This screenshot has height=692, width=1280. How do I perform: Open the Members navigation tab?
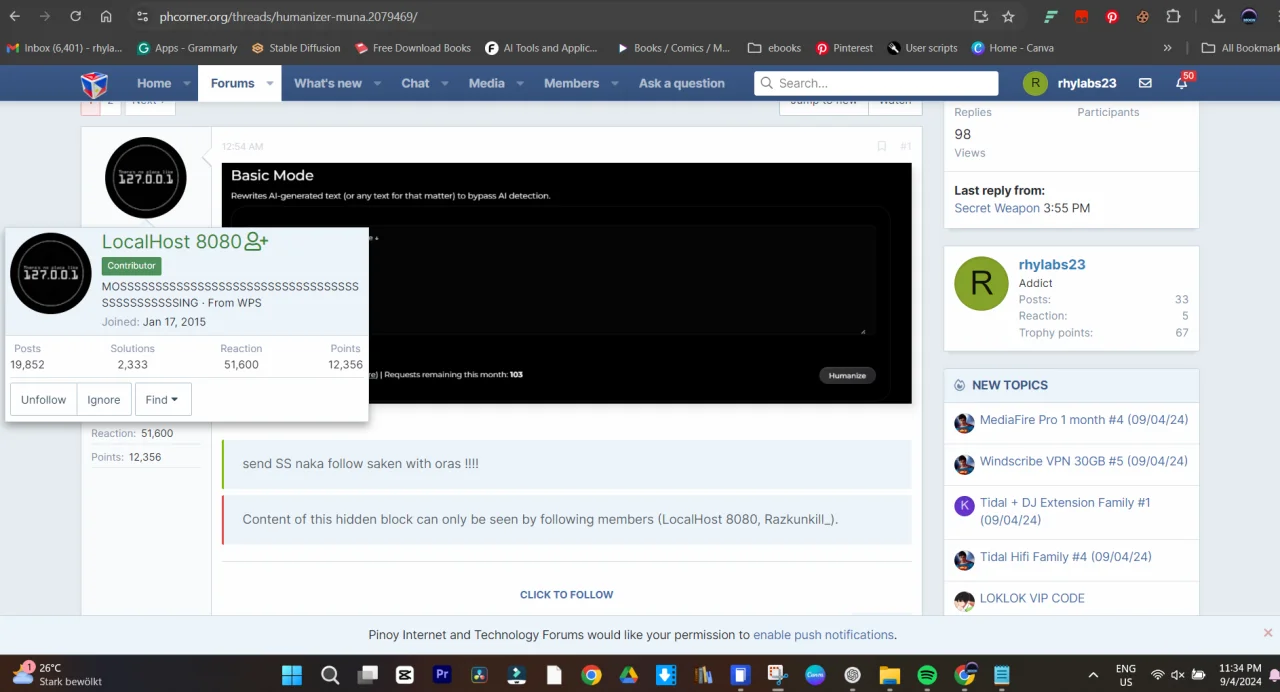[571, 84]
